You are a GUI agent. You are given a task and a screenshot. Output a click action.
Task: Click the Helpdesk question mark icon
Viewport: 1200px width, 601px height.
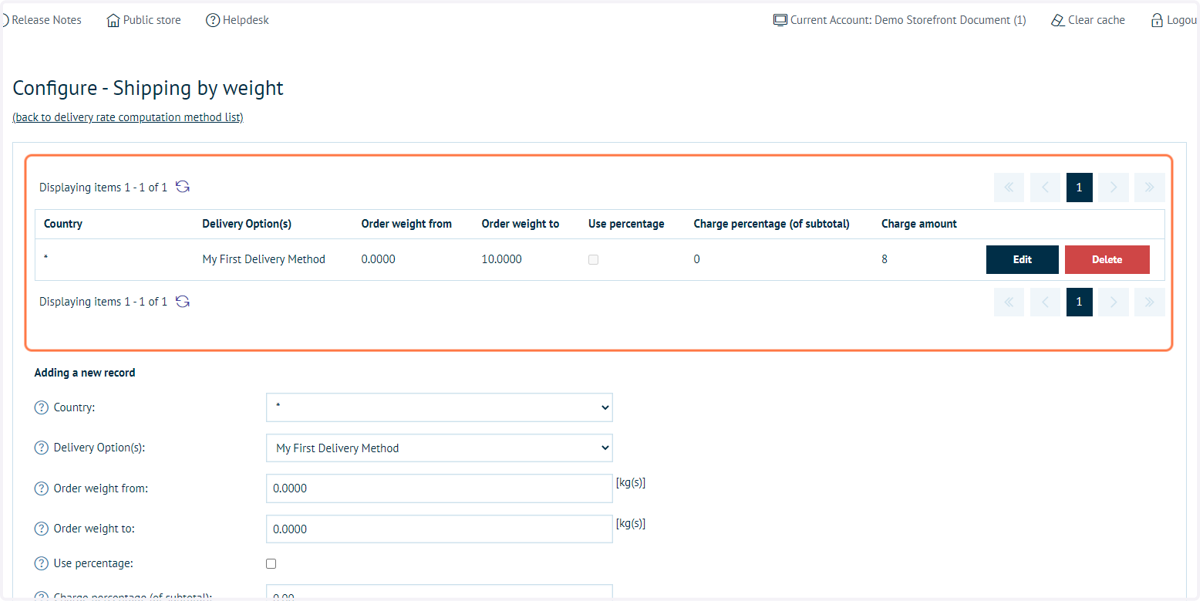pyautogui.click(x=213, y=20)
